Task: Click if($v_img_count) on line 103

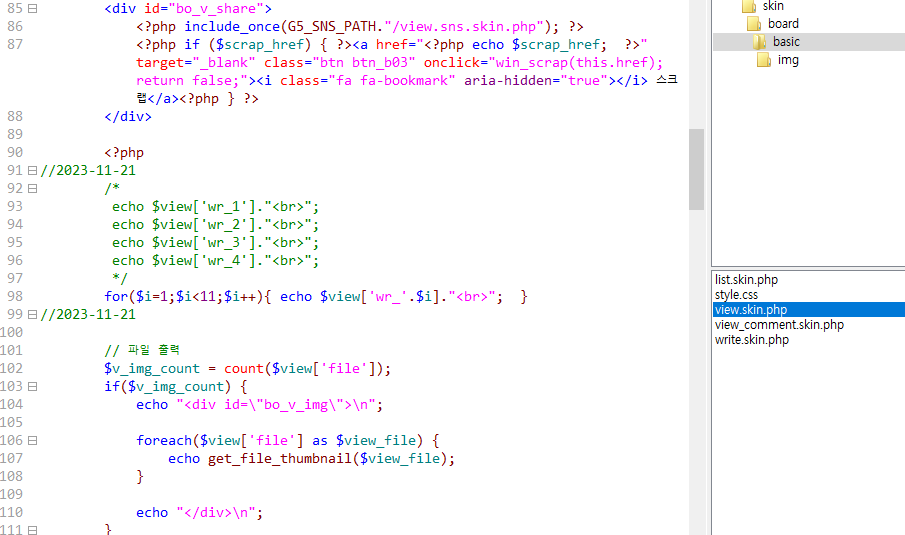Action: (x=167, y=386)
